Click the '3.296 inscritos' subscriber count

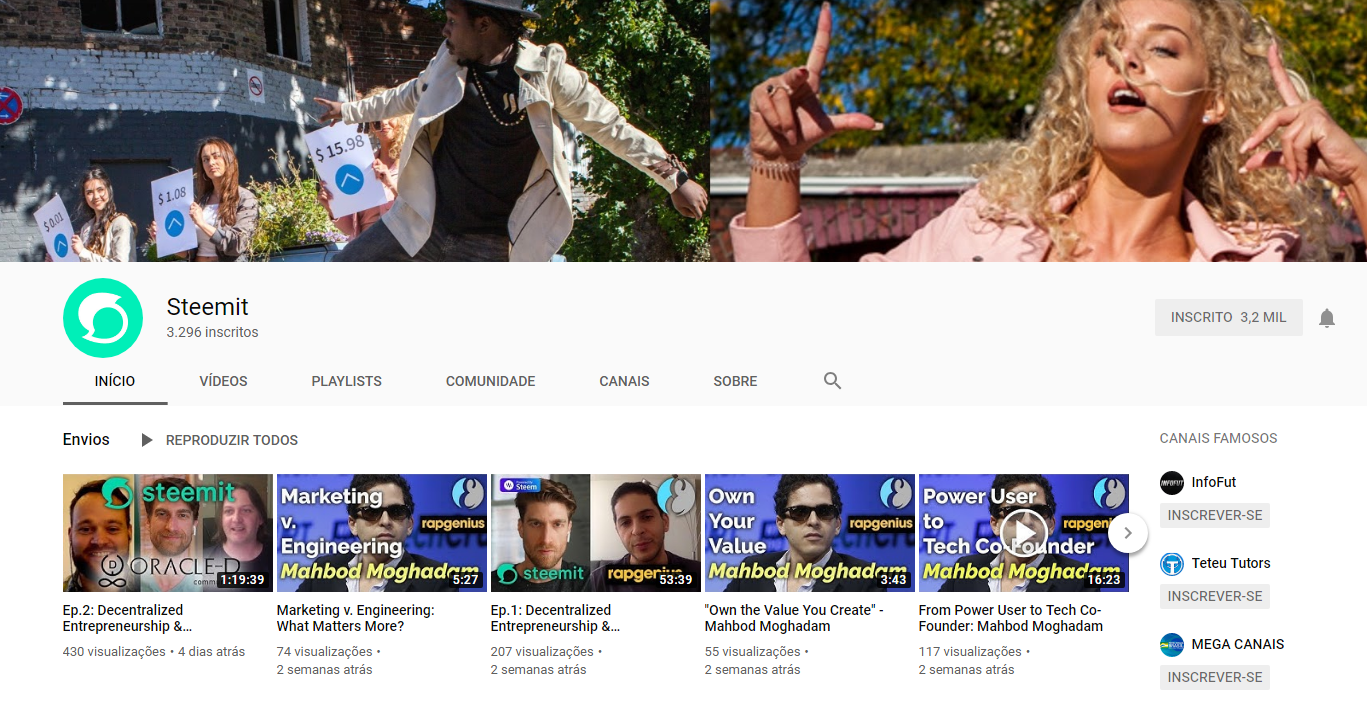coord(213,332)
